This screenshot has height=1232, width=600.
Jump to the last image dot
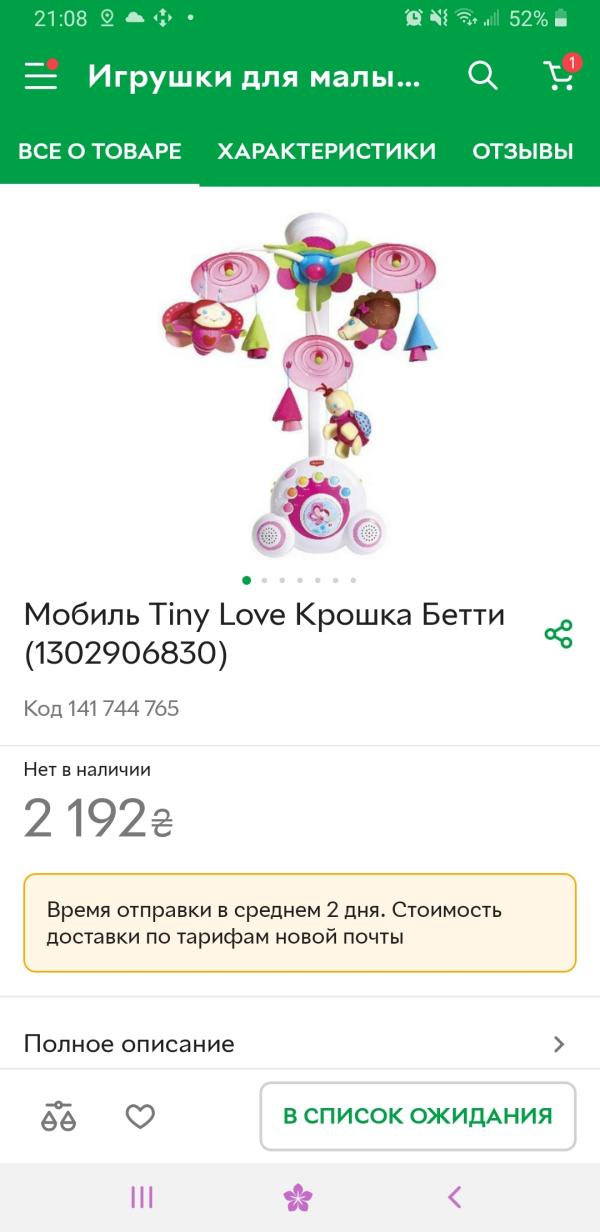[353, 580]
